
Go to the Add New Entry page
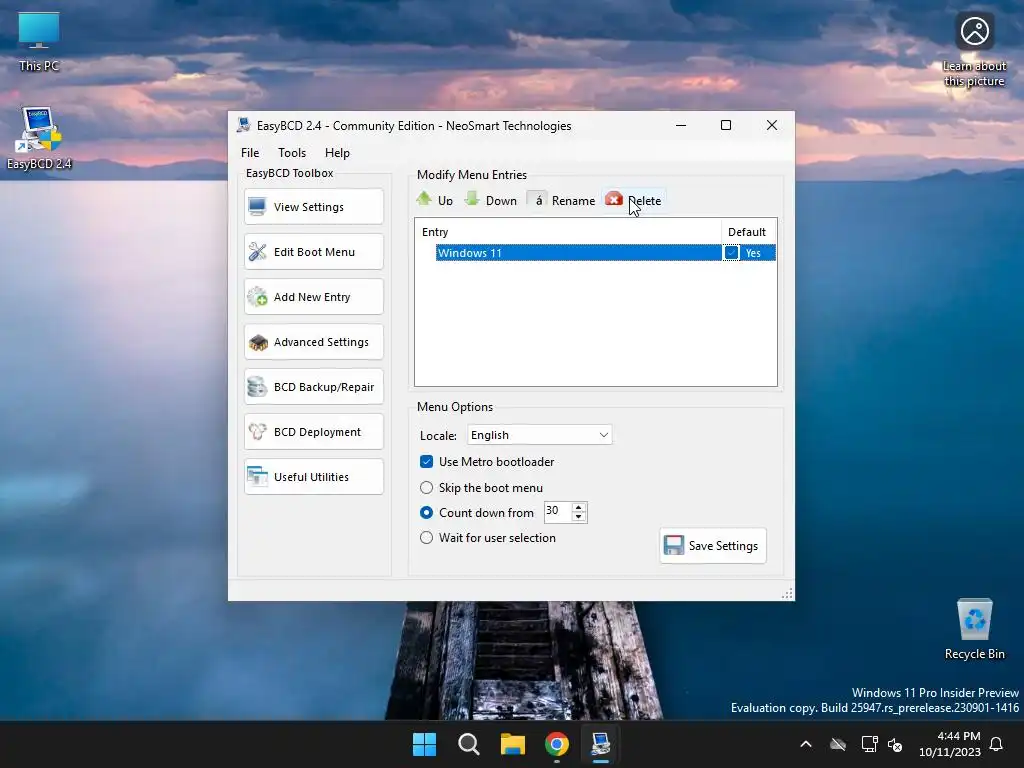tap(313, 297)
